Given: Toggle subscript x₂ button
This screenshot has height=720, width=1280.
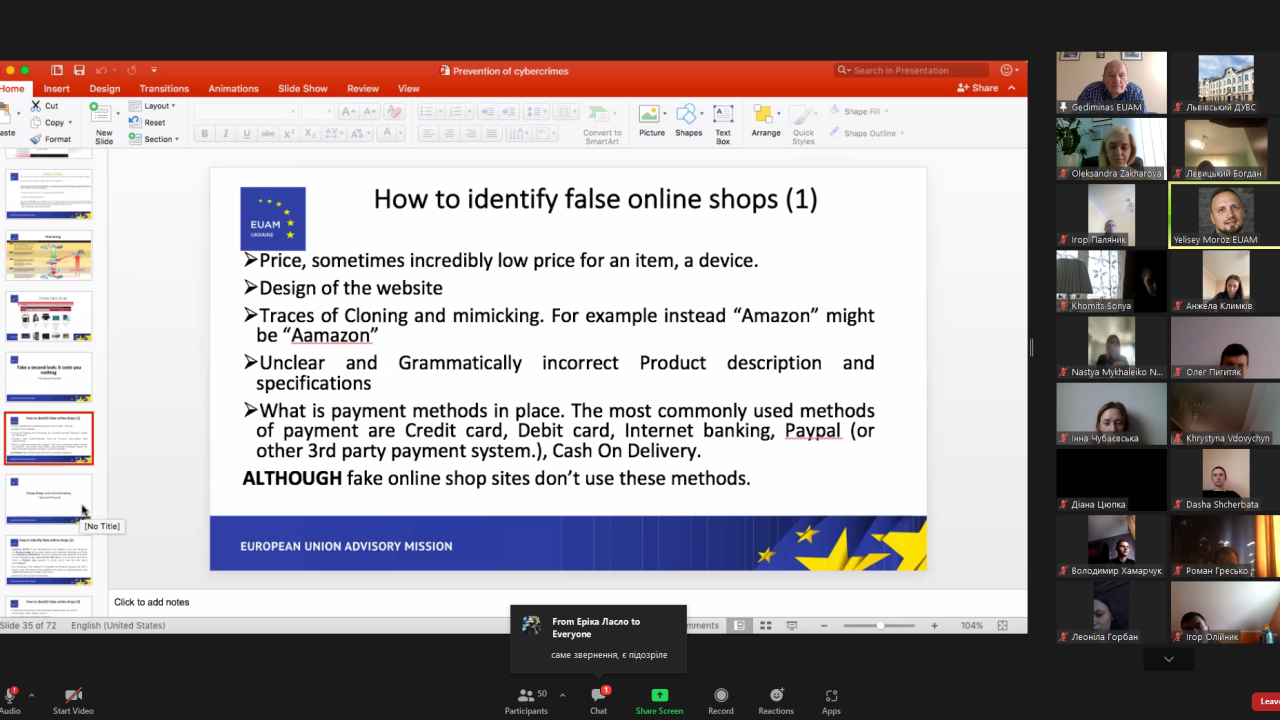Looking at the screenshot, I should [x=310, y=133].
